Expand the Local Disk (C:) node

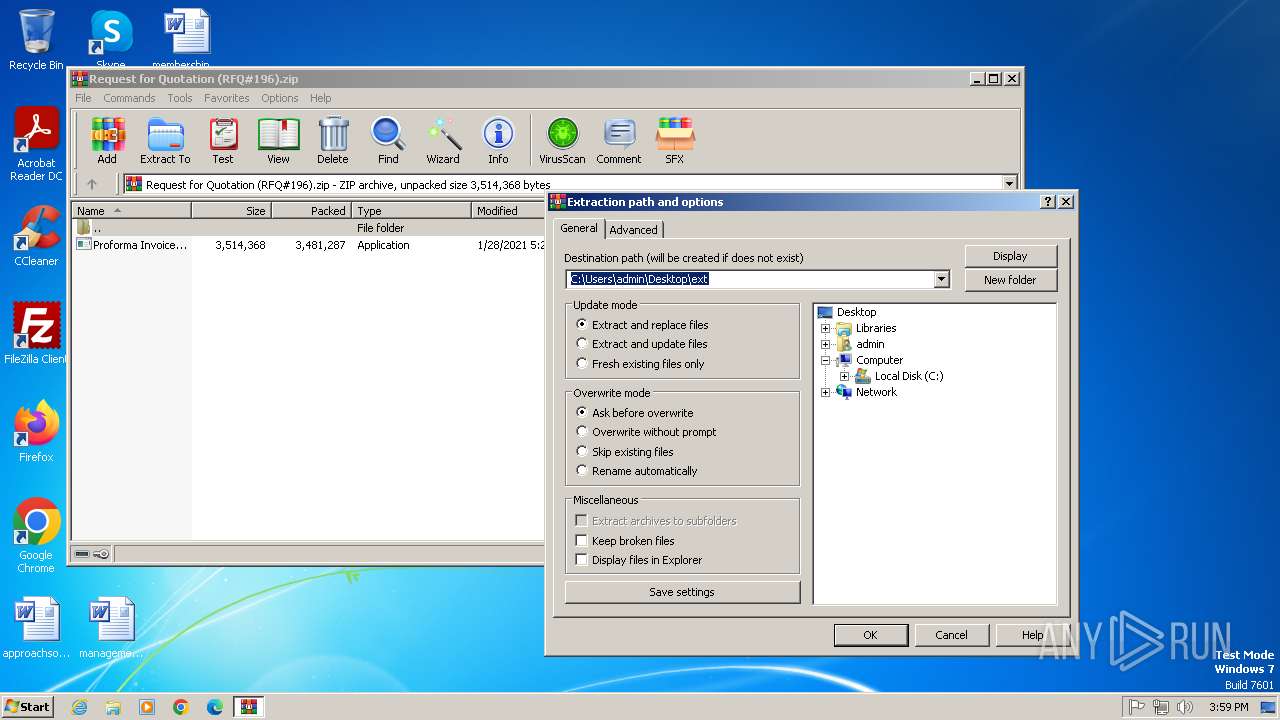click(x=845, y=376)
